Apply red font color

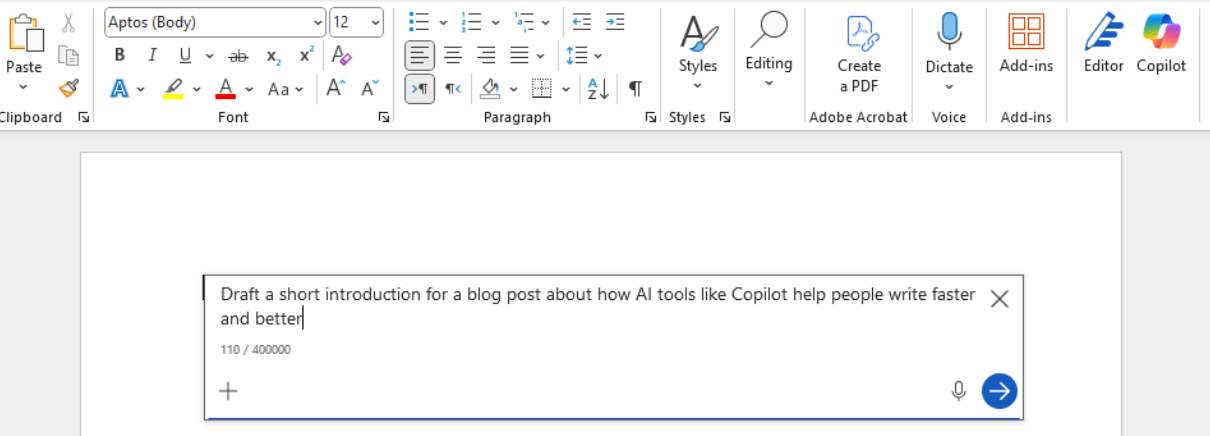coord(225,89)
